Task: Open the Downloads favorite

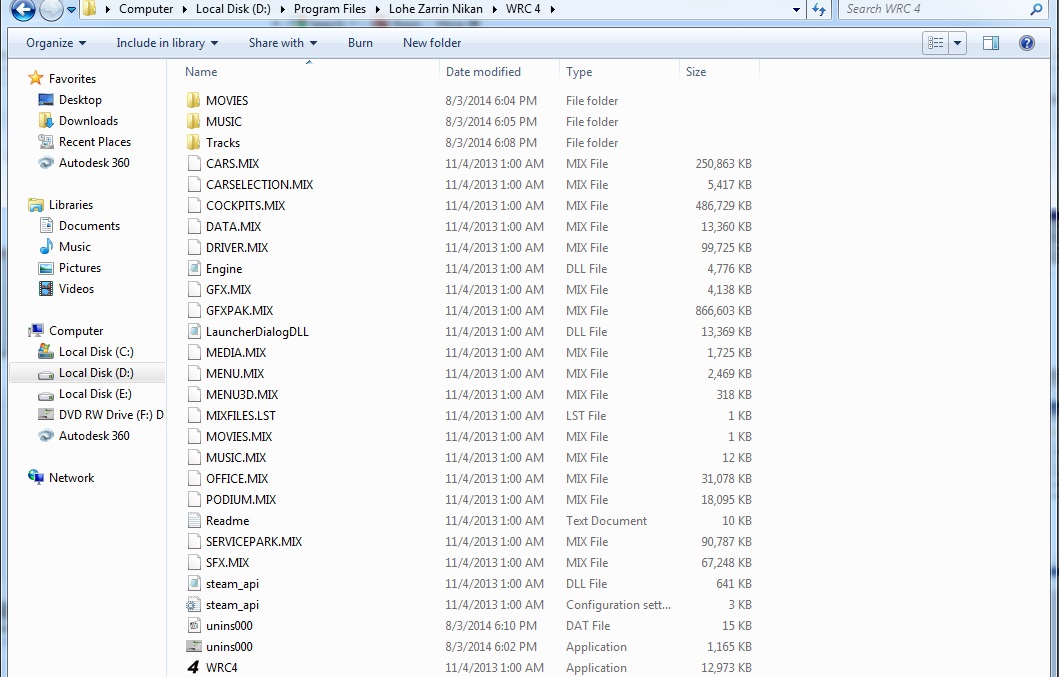Action: coord(88,120)
